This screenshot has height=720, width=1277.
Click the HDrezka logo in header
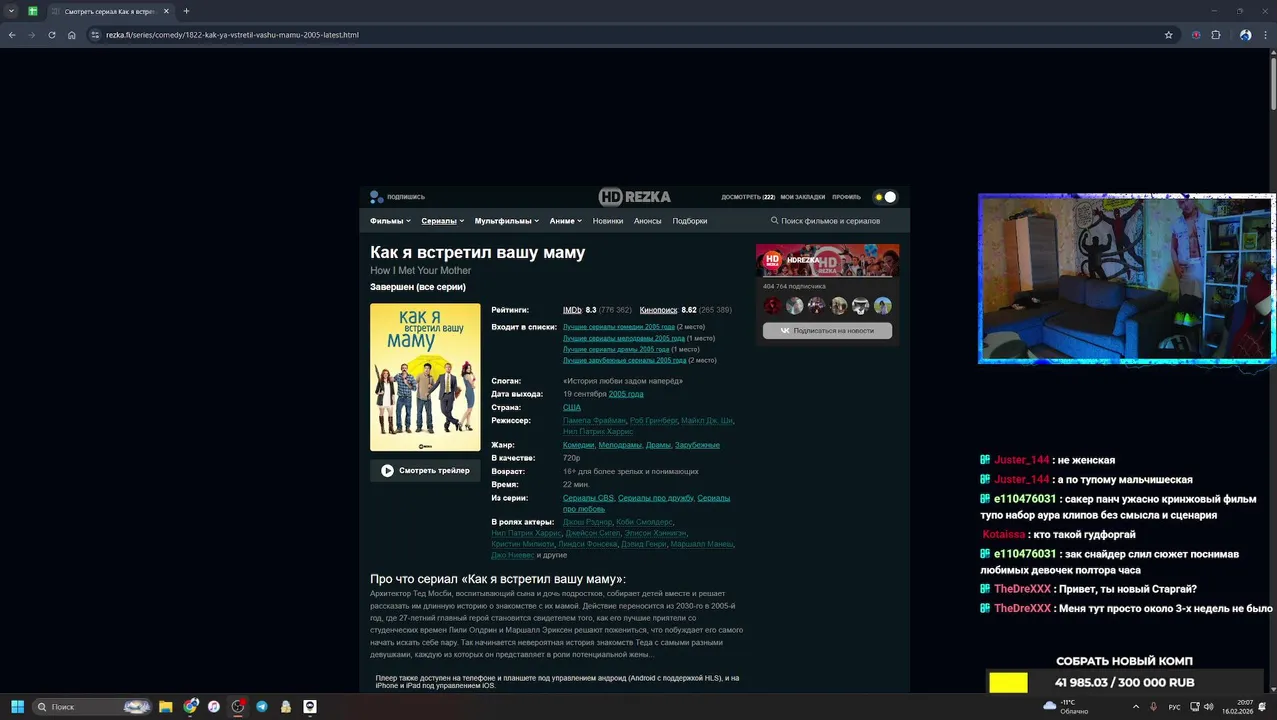pyautogui.click(x=635, y=196)
